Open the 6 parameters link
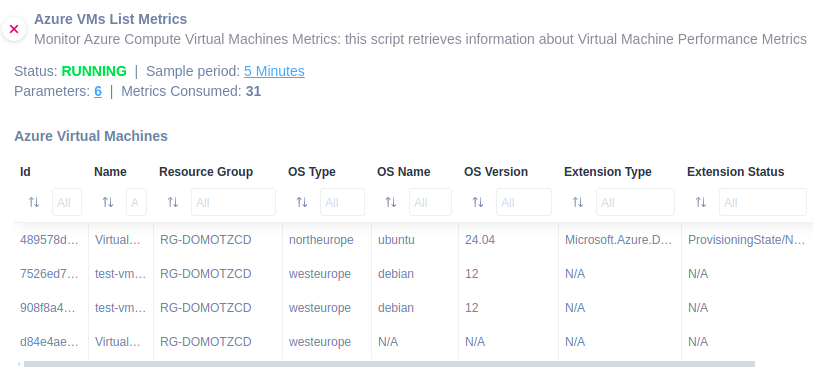Screen dimensions: 813x375 coord(98,91)
